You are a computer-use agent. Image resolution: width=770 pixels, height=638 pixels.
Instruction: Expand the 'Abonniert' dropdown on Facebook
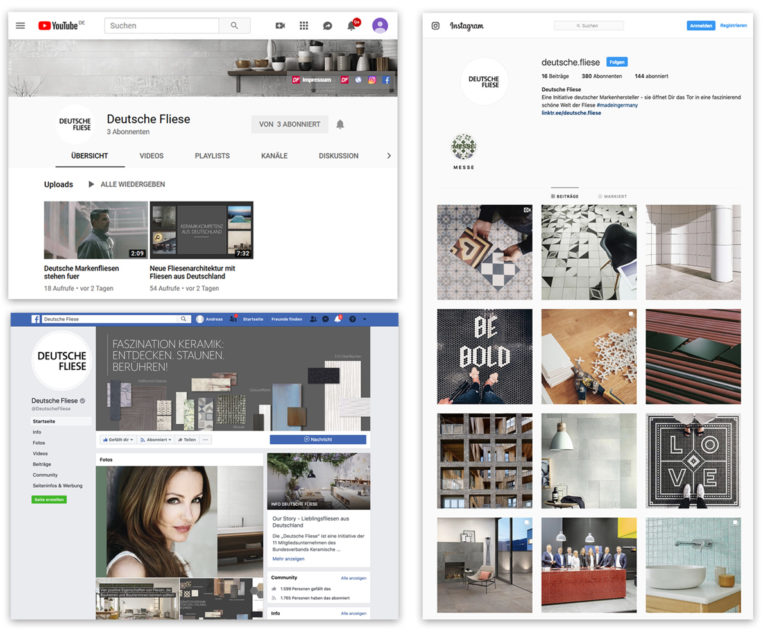coord(156,440)
